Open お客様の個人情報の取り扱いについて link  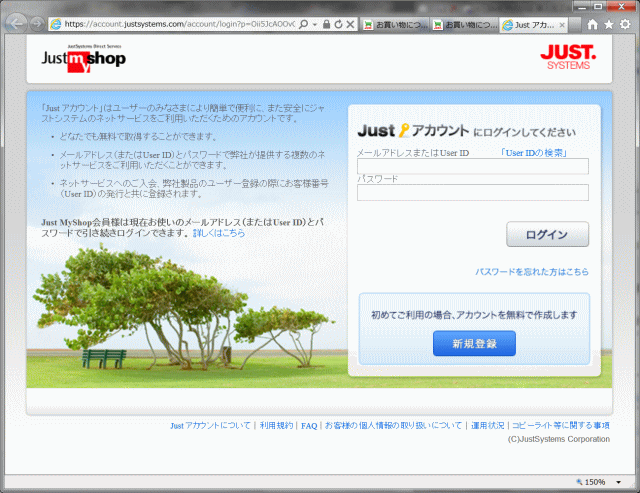click(x=393, y=426)
